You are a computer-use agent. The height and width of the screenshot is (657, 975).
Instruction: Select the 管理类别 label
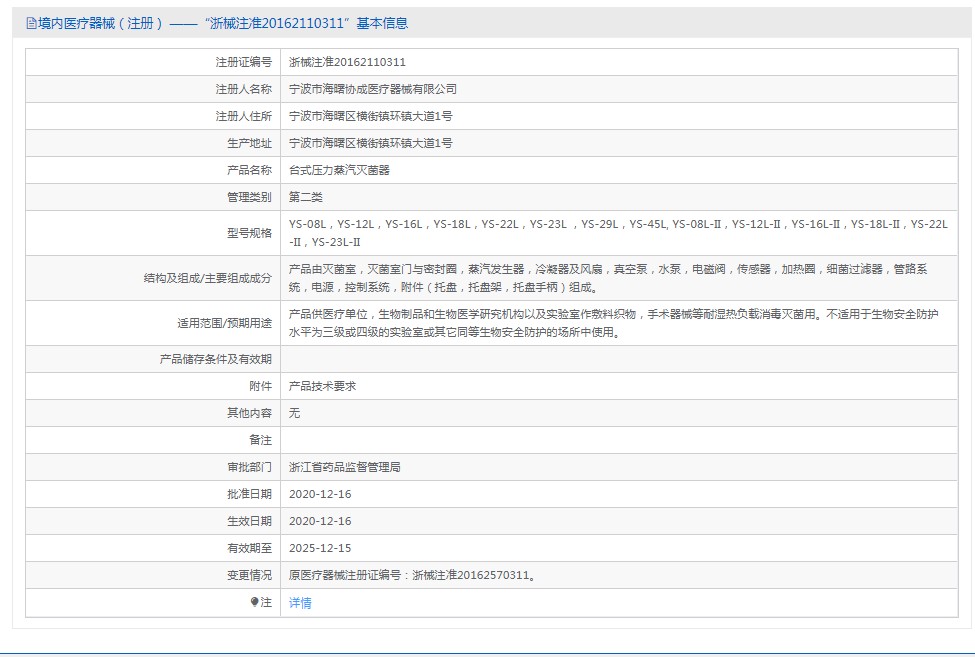click(249, 197)
